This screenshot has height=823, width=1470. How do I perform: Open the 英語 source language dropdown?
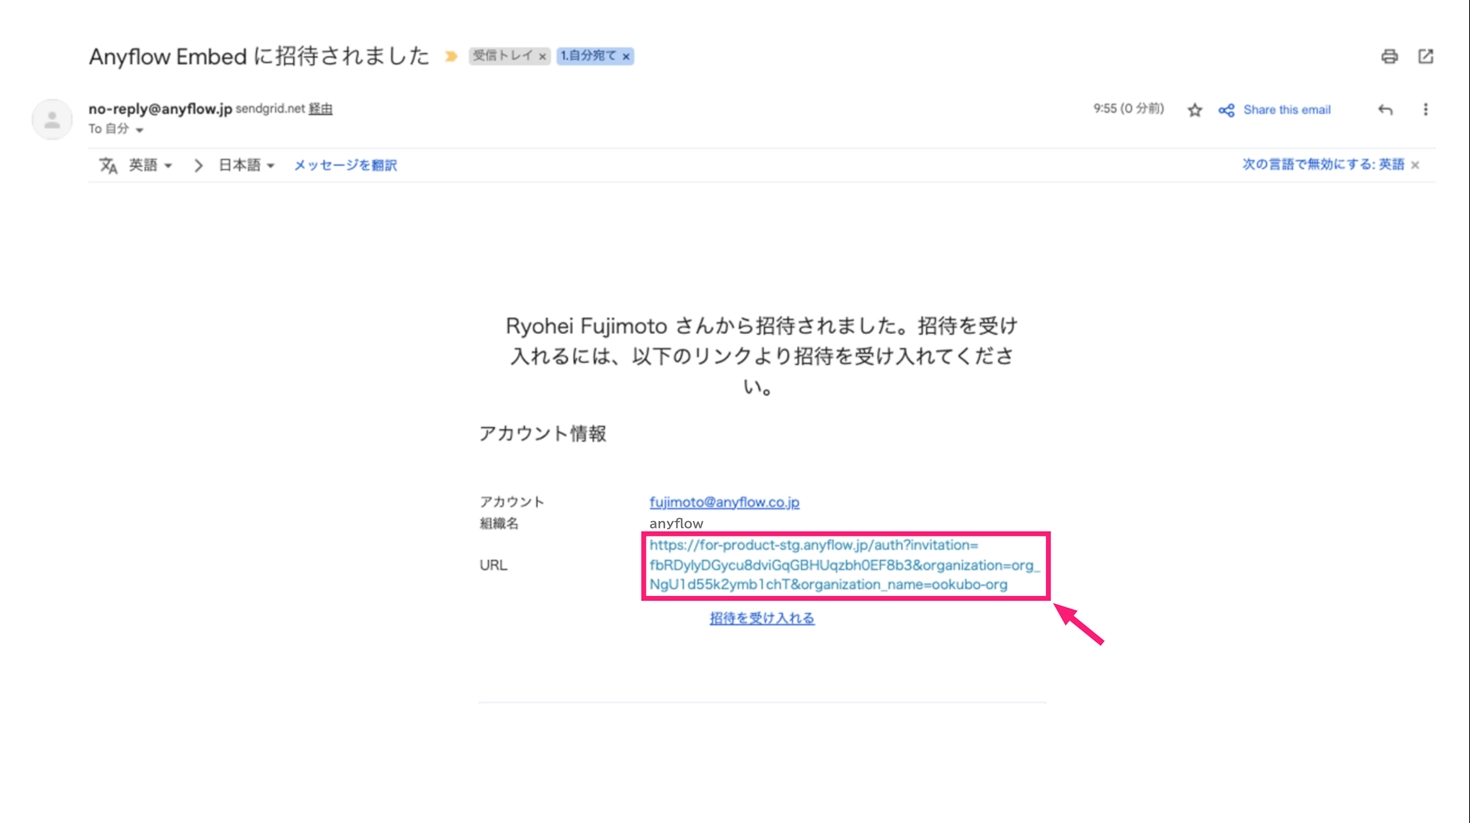click(x=150, y=166)
